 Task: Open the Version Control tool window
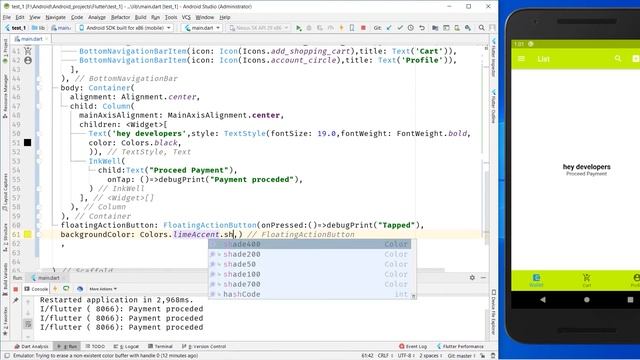pyautogui.click(x=204, y=346)
